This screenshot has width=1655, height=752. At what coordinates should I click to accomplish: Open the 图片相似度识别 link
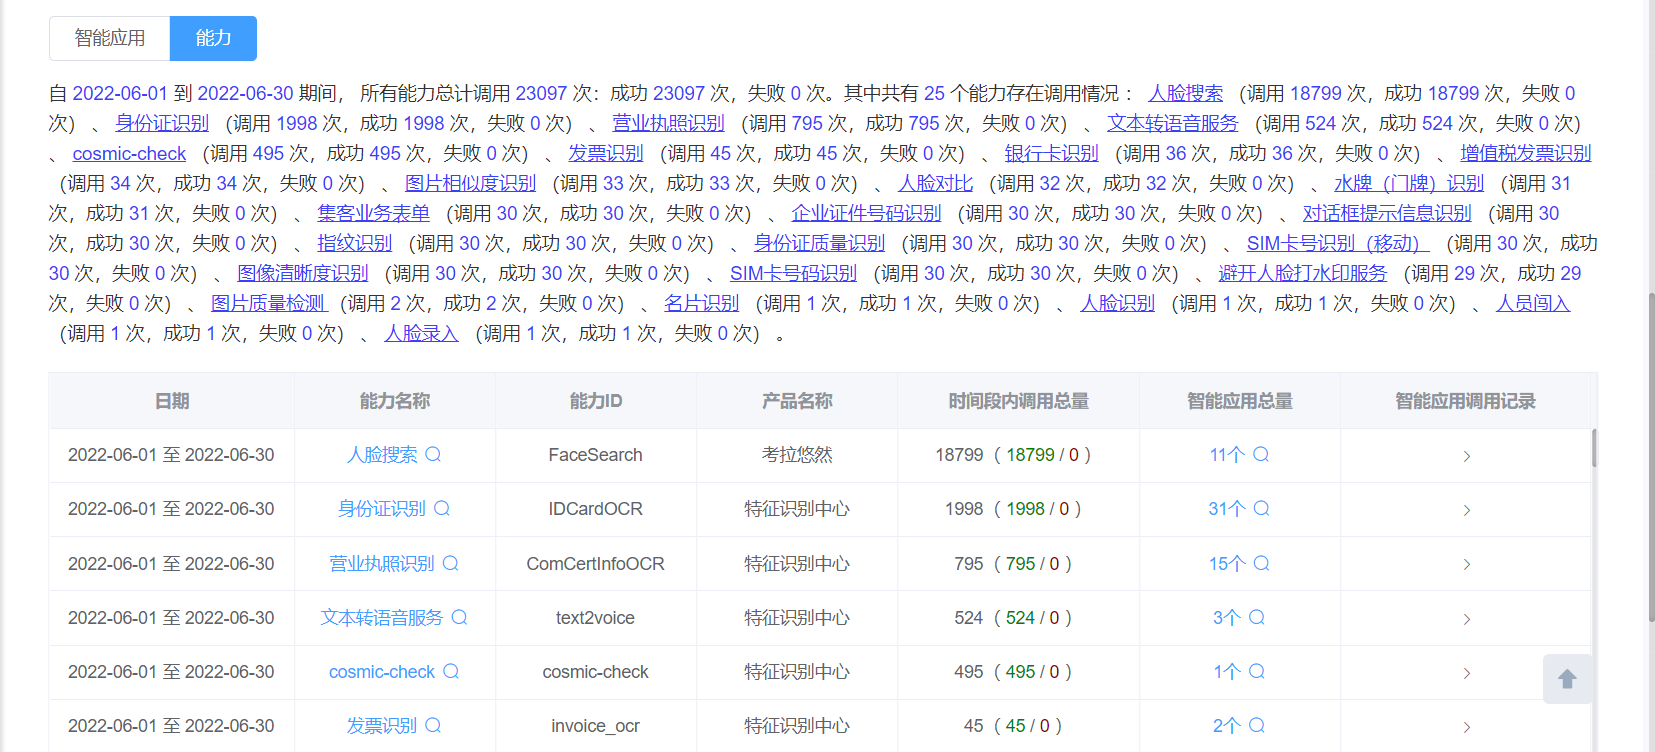[x=470, y=183]
